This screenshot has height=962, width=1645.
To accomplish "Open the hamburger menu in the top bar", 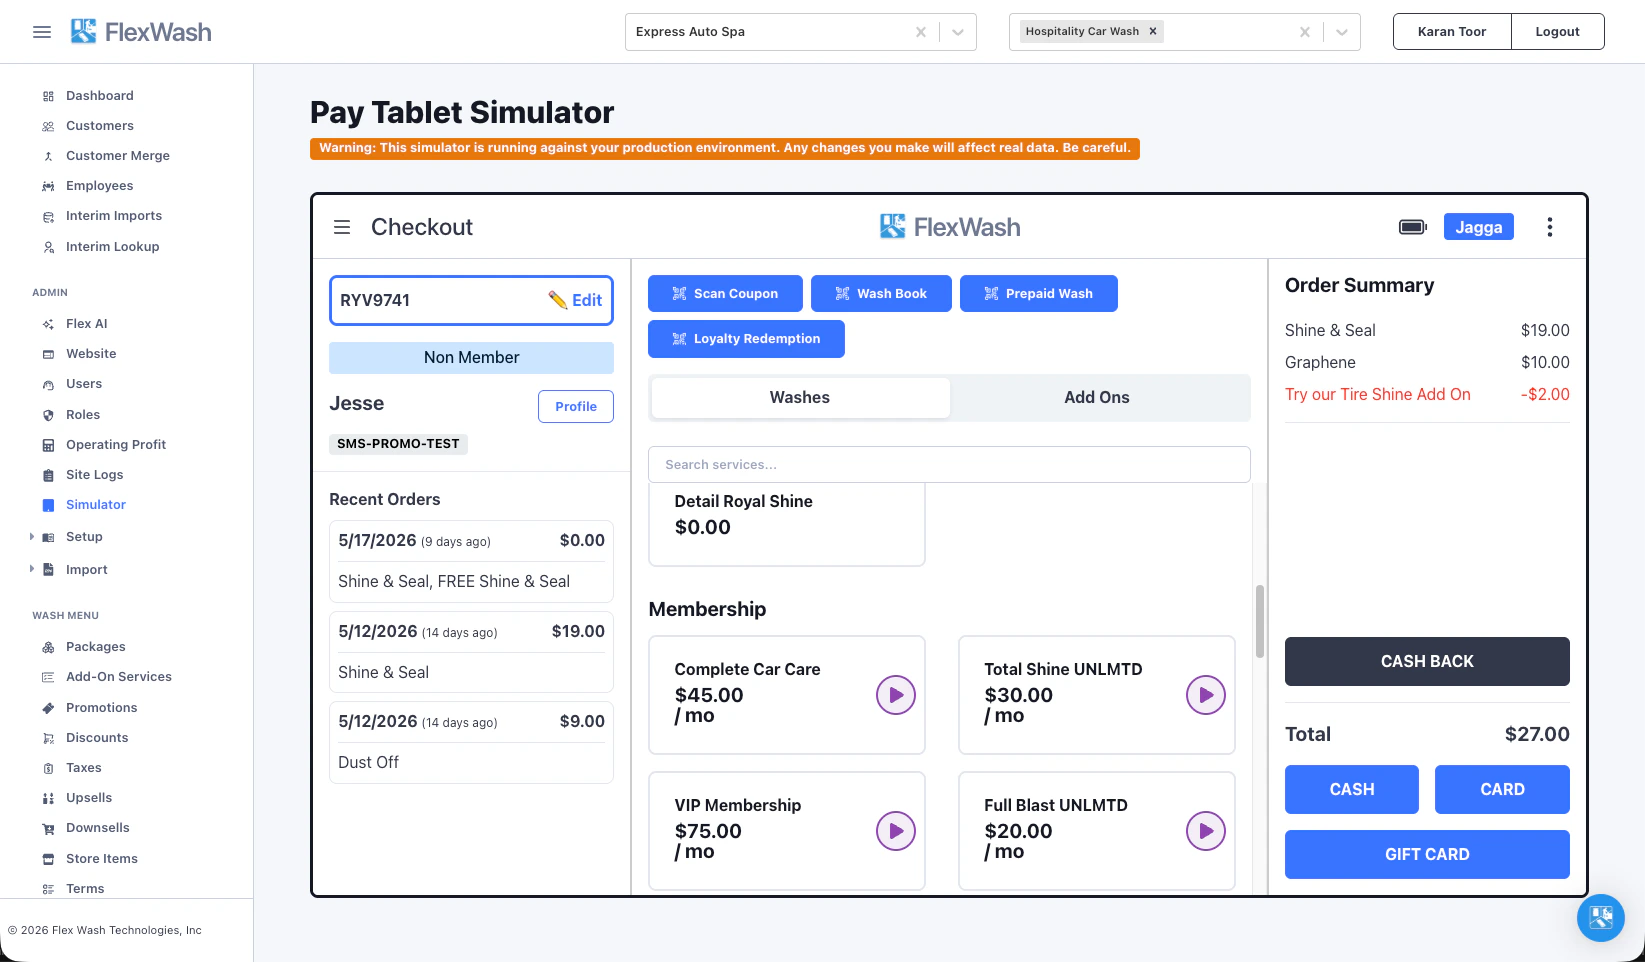I will [x=42, y=32].
